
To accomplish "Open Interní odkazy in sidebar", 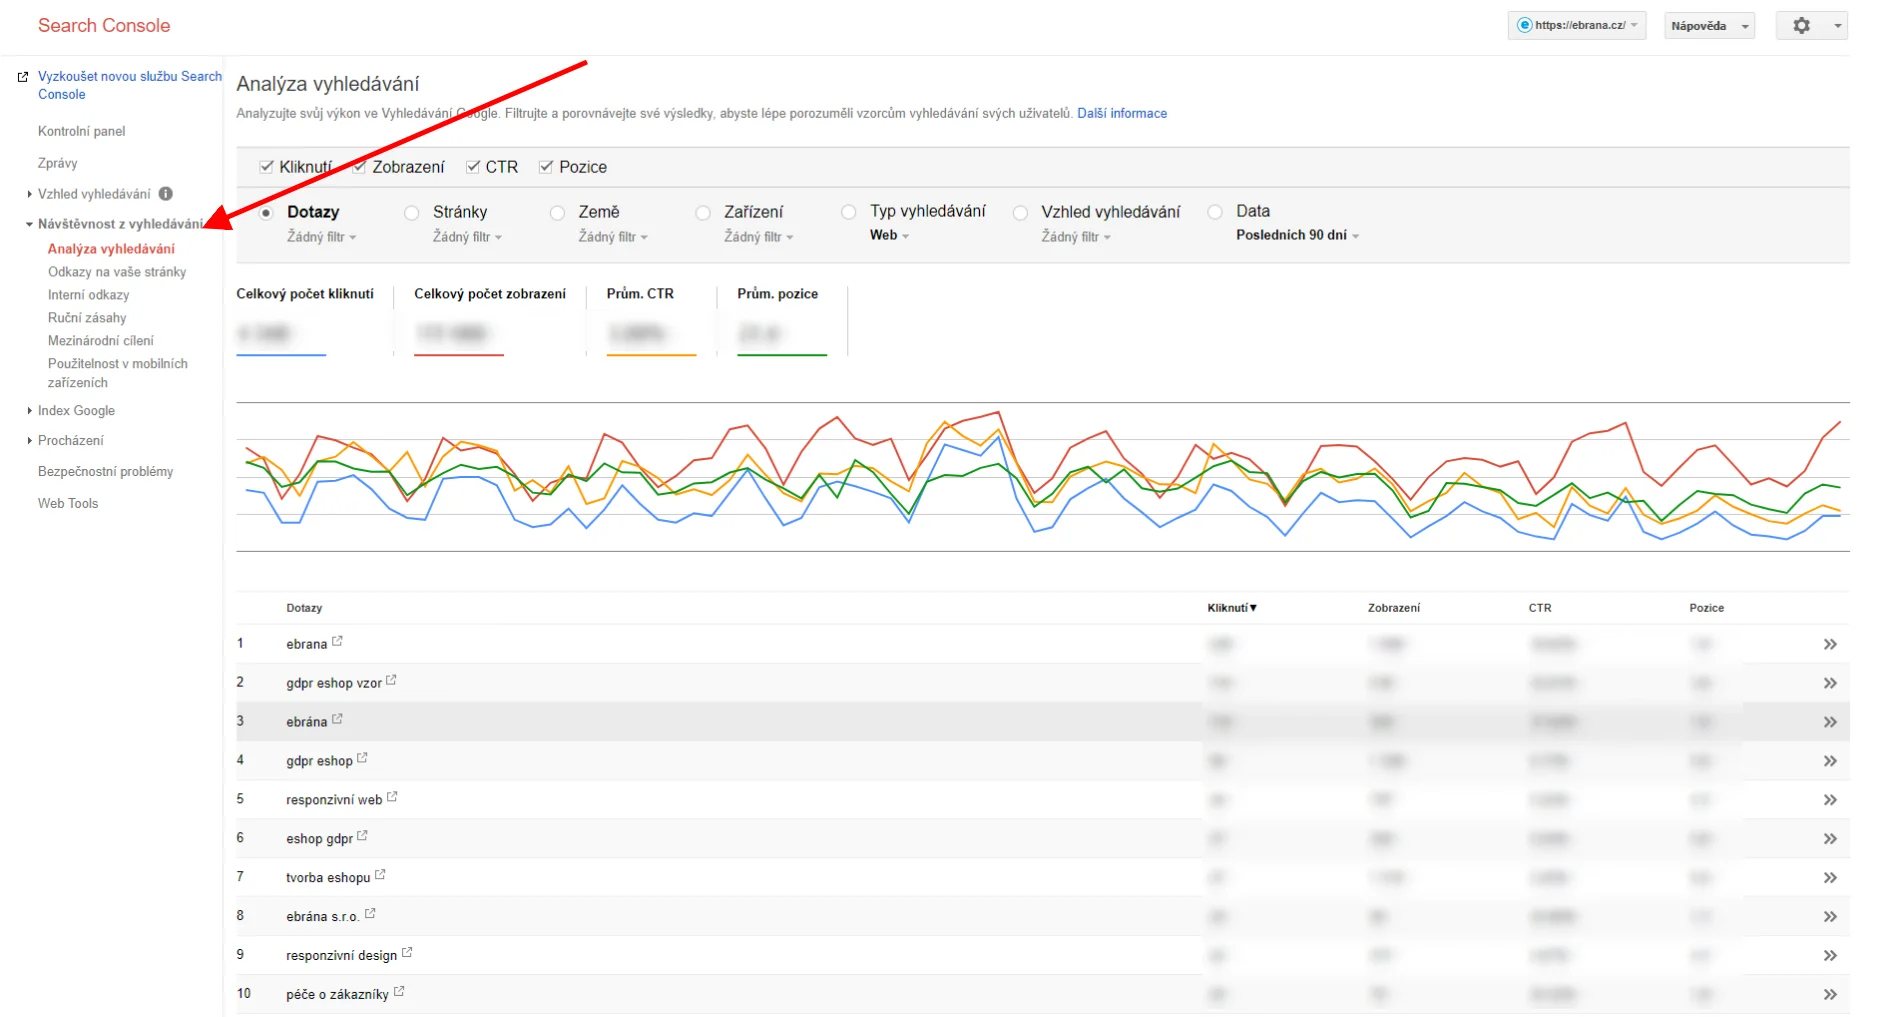I will click(89, 295).
